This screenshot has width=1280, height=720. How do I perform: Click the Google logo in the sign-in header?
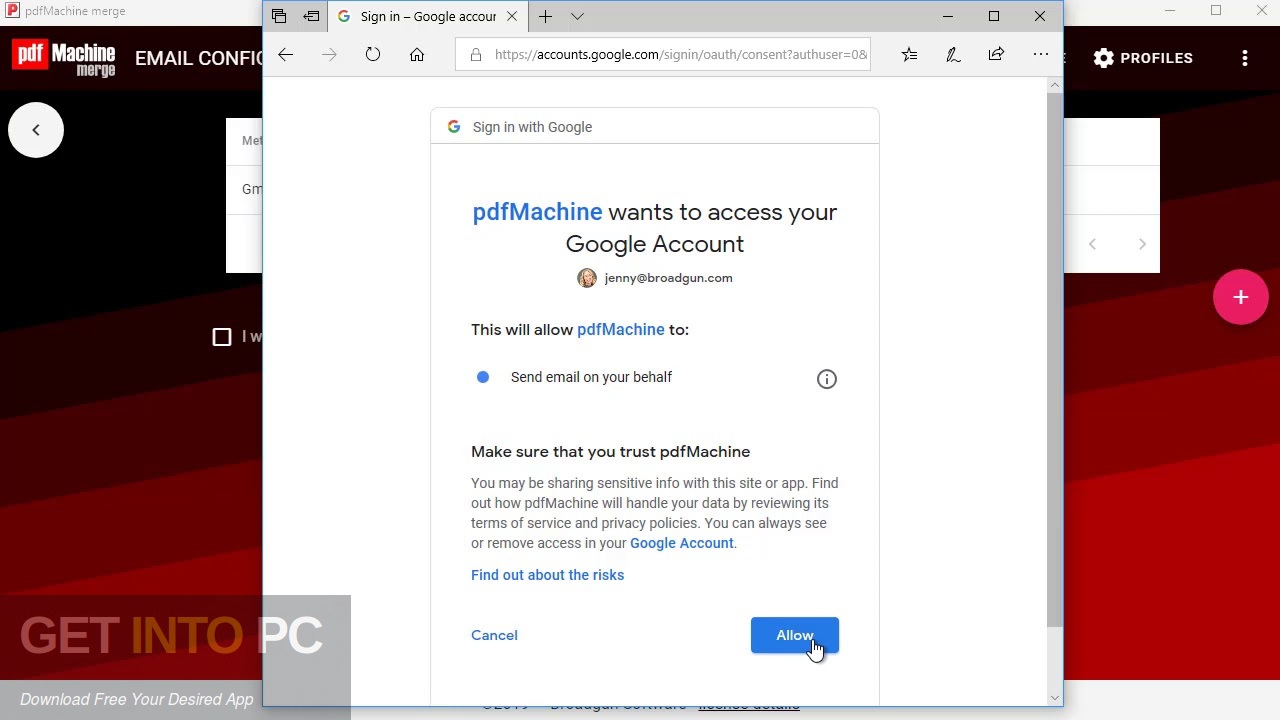[454, 127]
